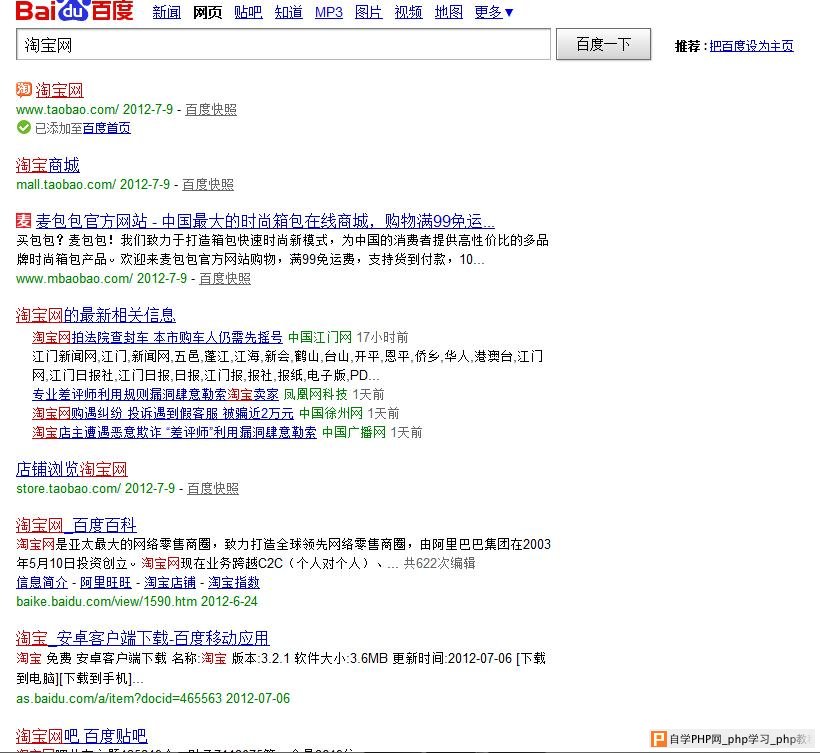This screenshot has width=820, height=753.
Task: Switch to the 贴吧 tab
Action: coord(248,12)
